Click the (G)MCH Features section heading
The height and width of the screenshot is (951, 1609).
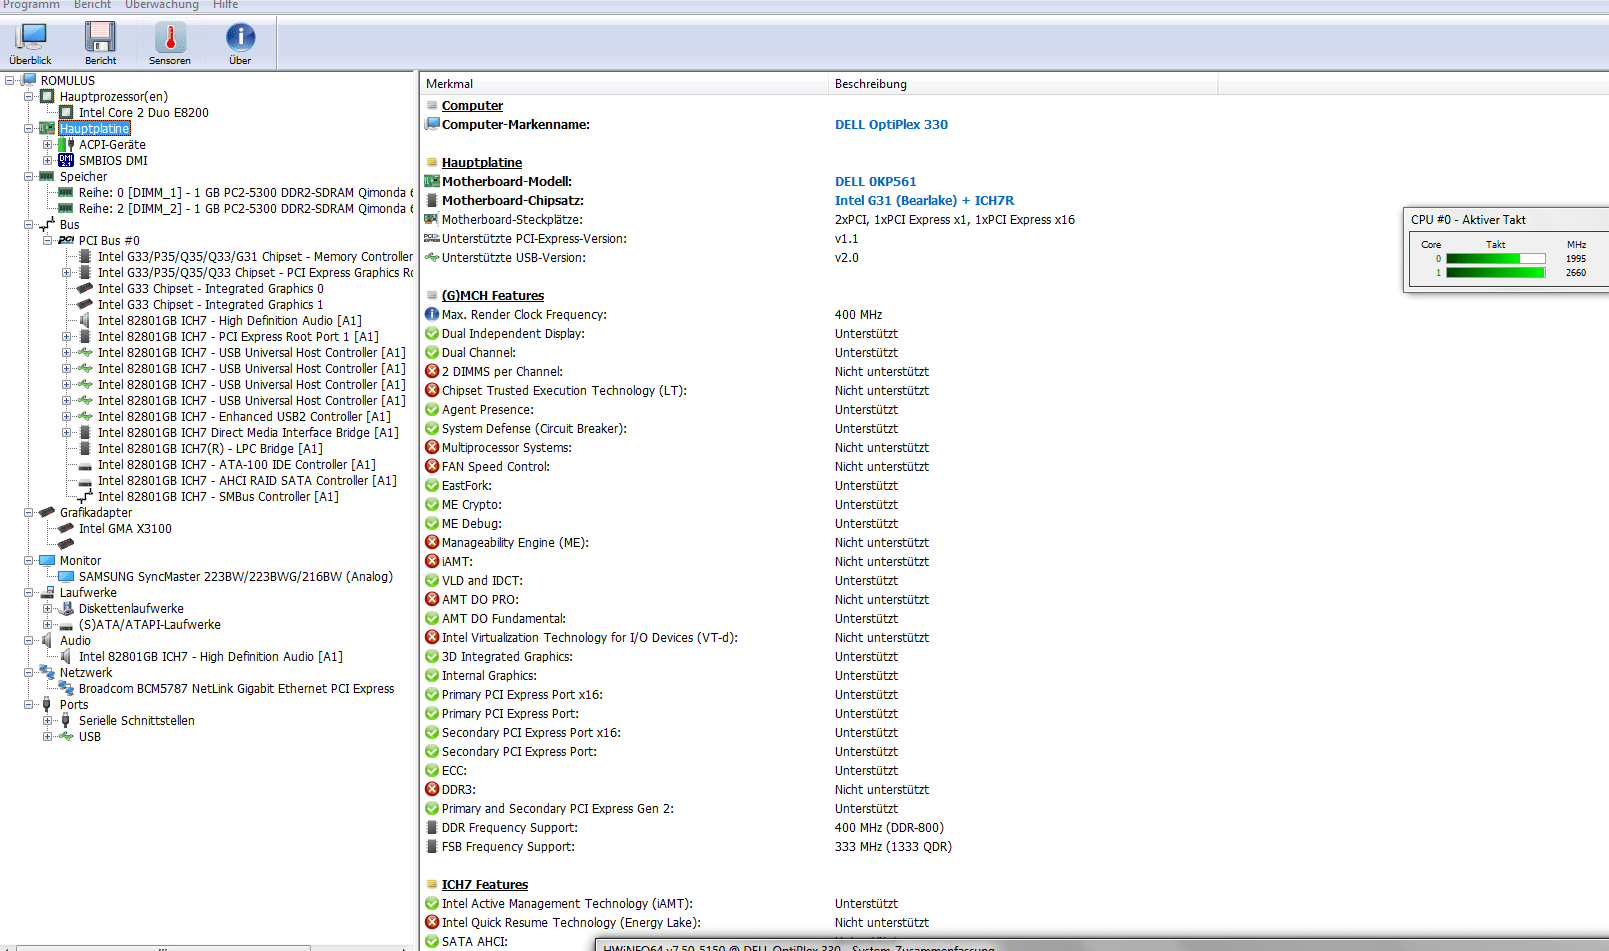(493, 295)
